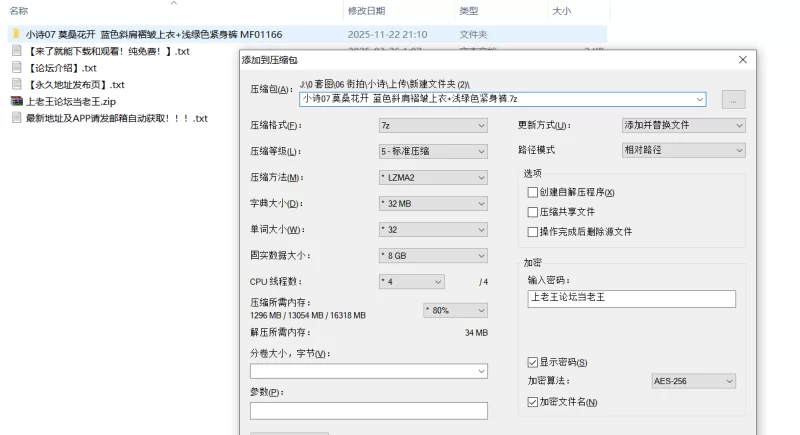Click text file icon for 【来了就能下载和观看!纯免费!】.txt
Screen dimensions: 800x435
17,50
